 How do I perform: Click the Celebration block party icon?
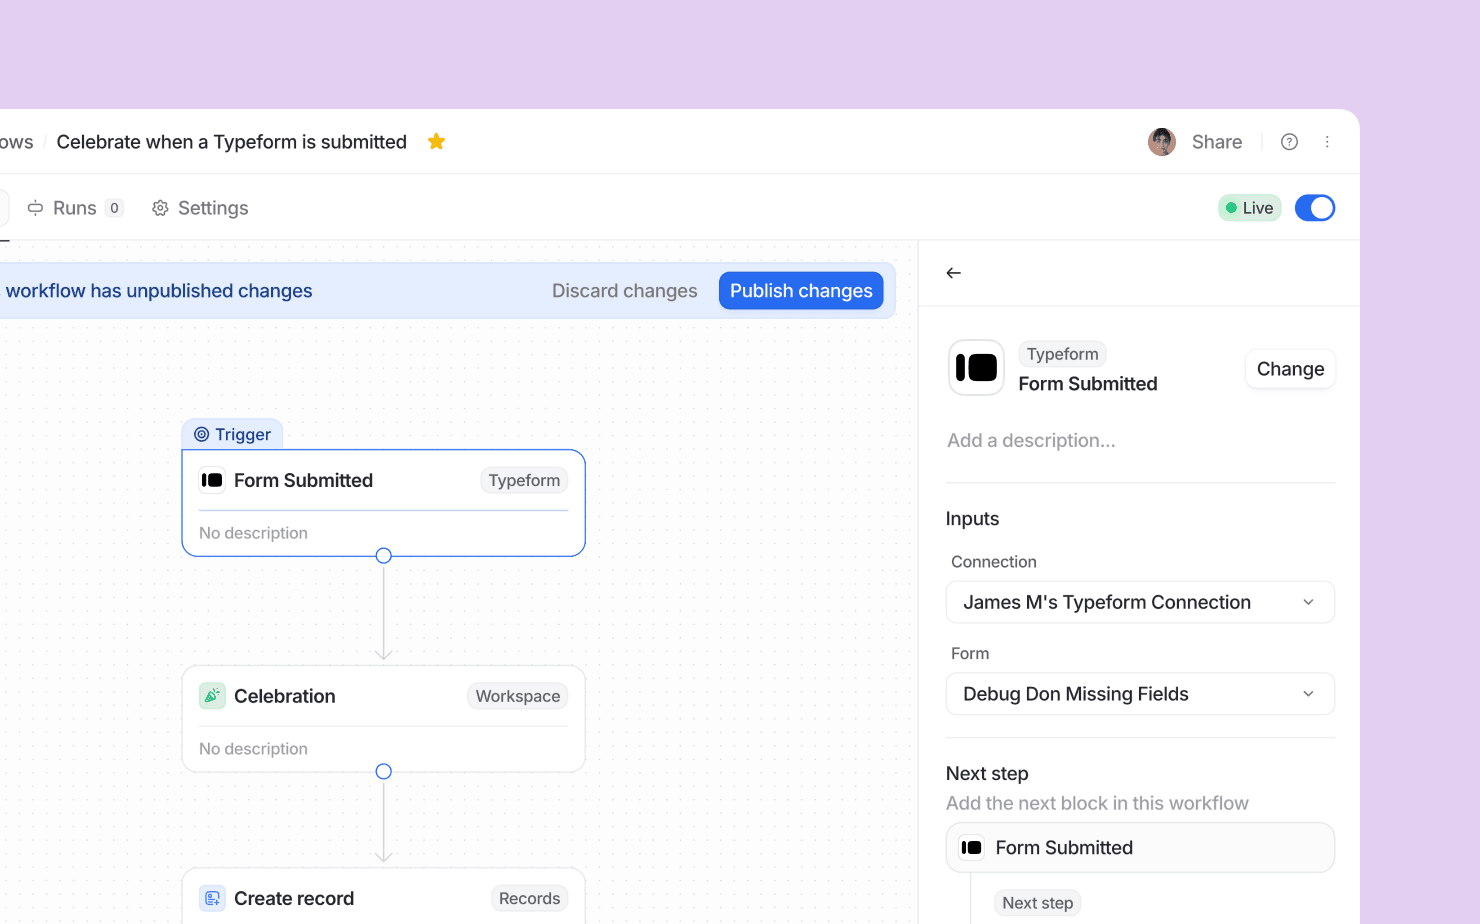coord(212,696)
